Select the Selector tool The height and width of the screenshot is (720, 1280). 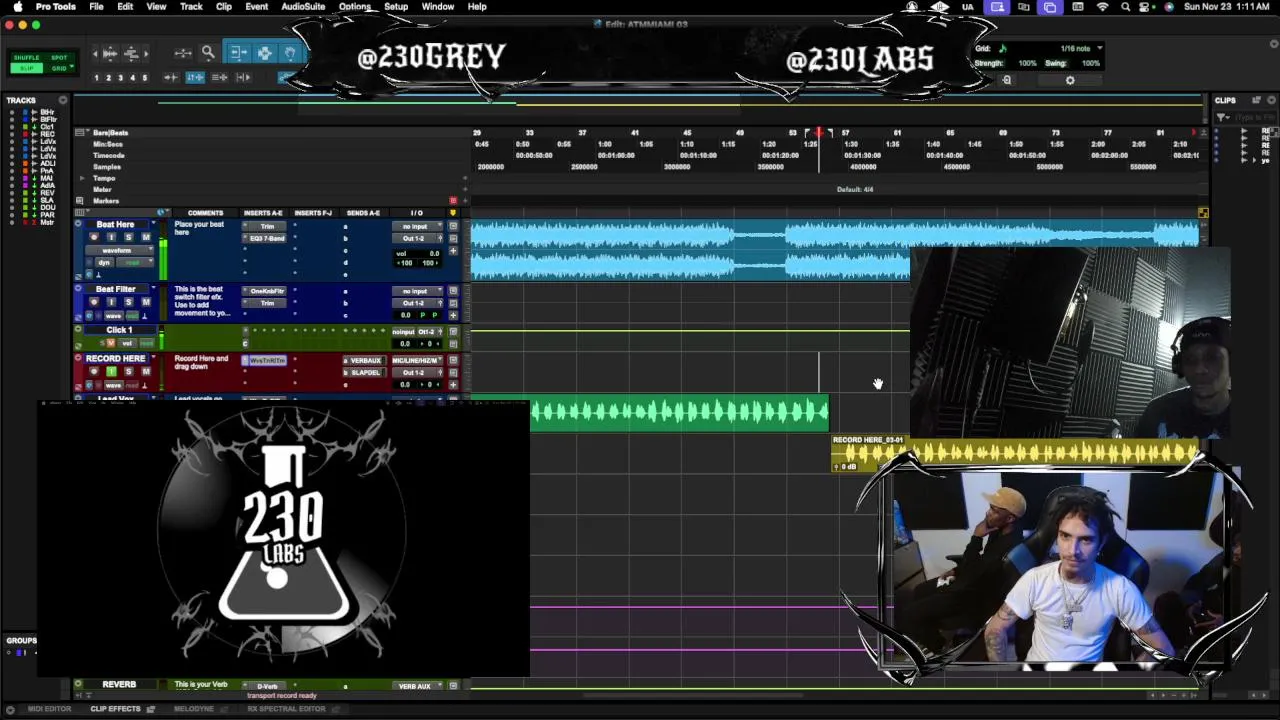tap(264, 53)
